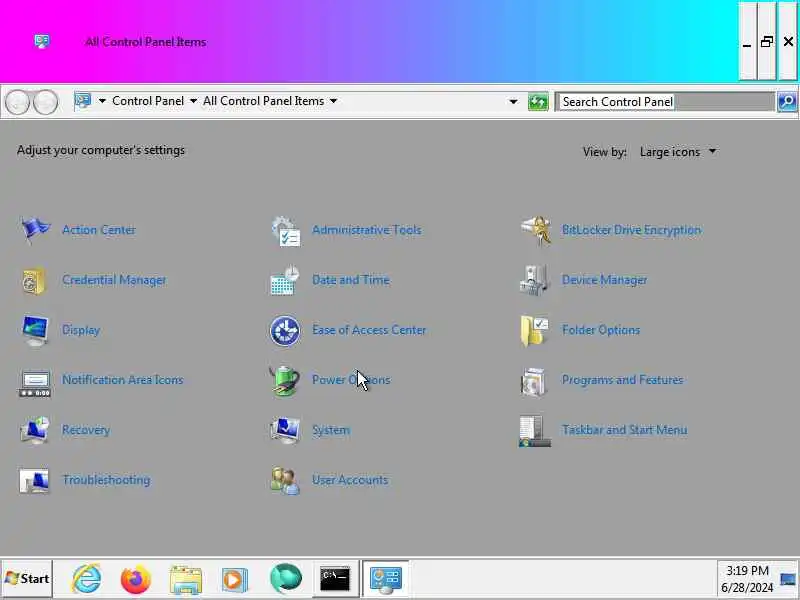Open the Ease of Access Center icon
This screenshot has width=800, height=600.
pyautogui.click(x=285, y=331)
